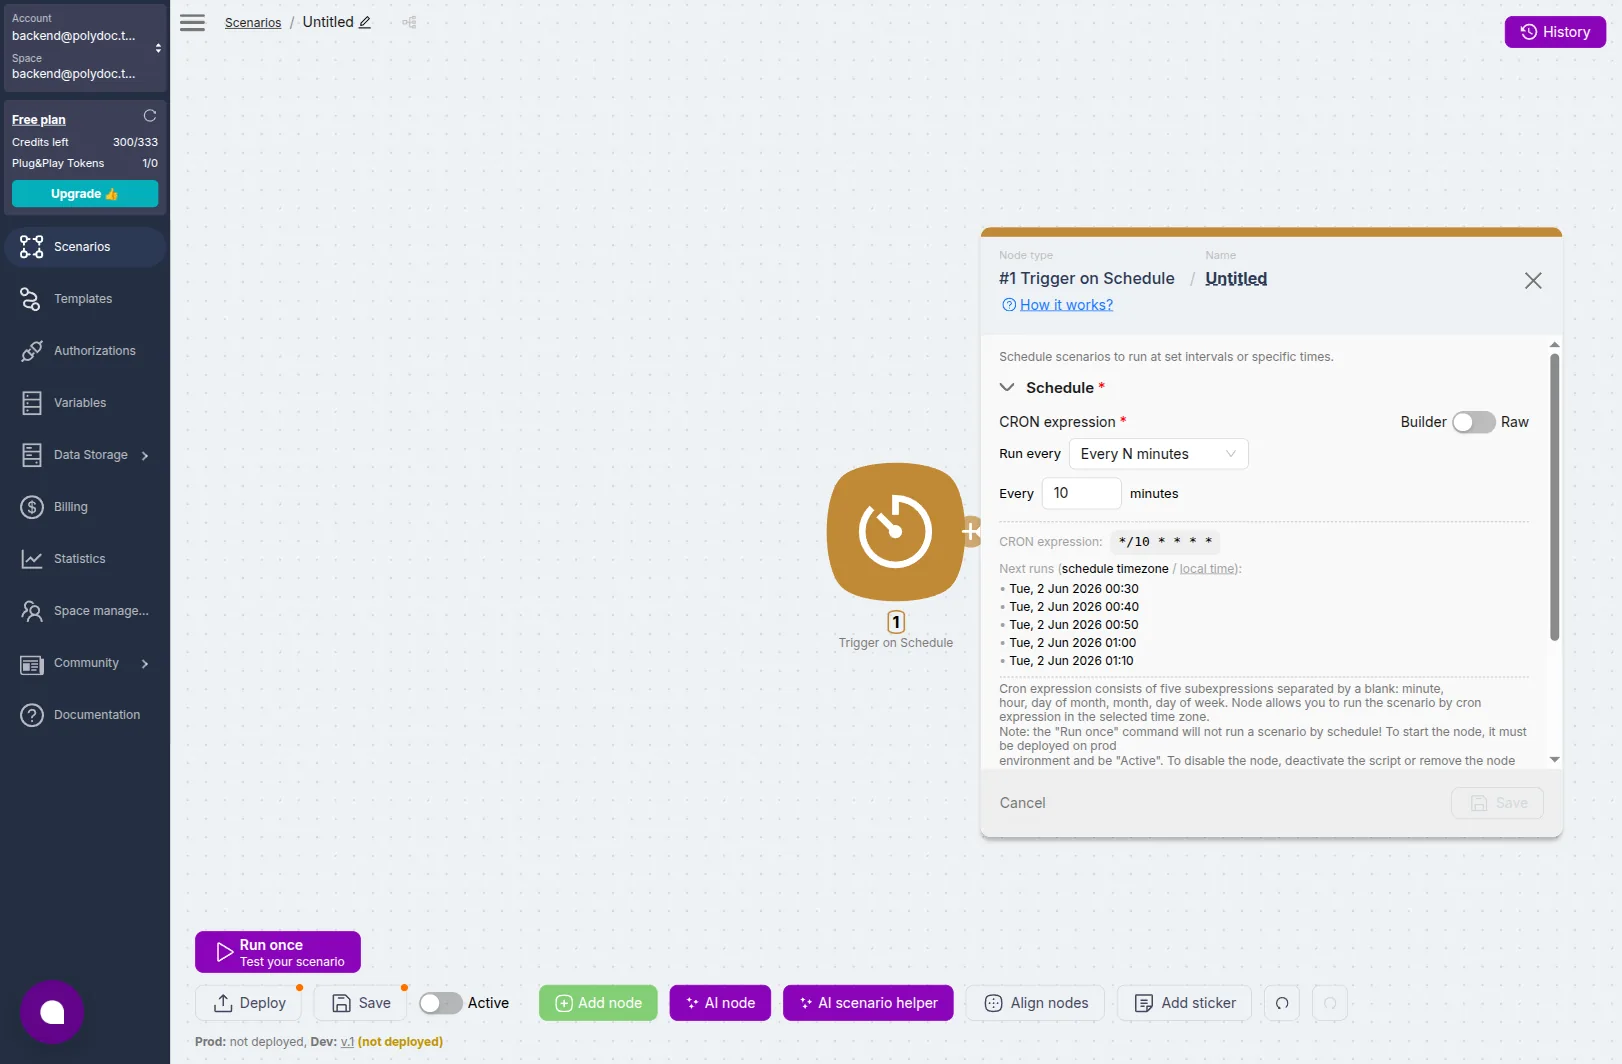Click the undo arrow icon in bottom toolbar
1622x1064 pixels.
1282,1003
